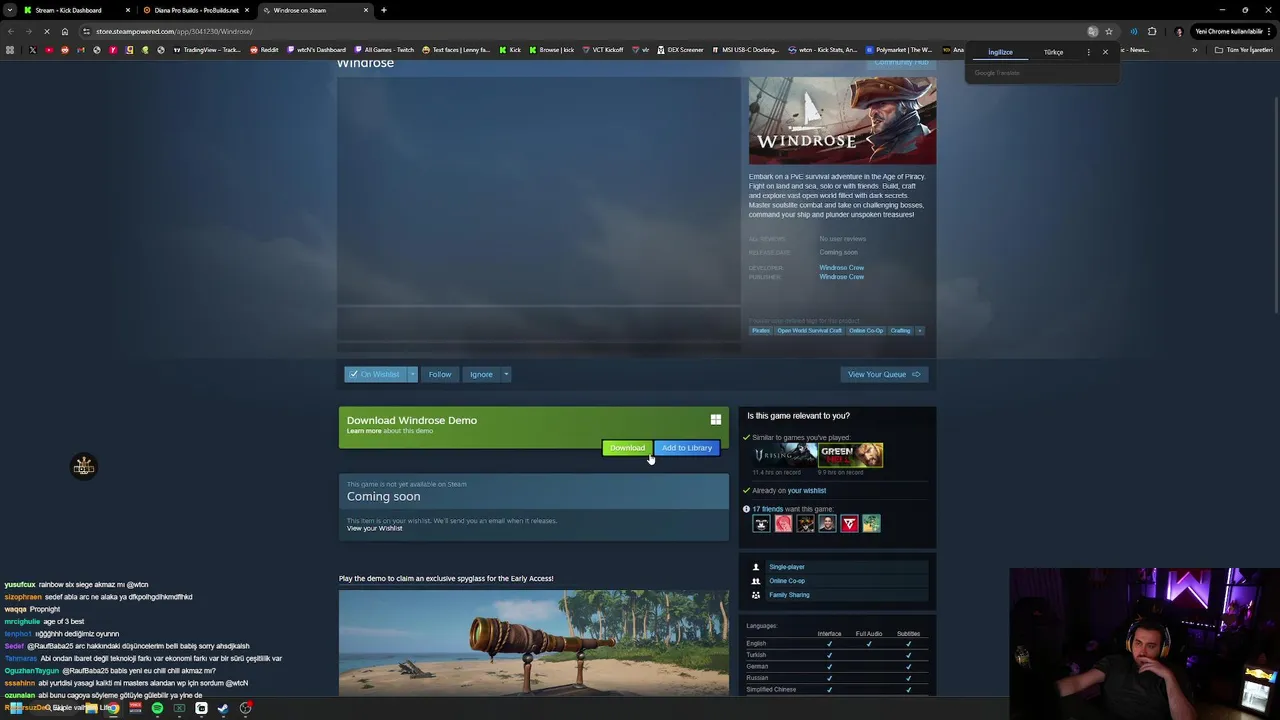Click Add to Library button
1280x720 pixels.
(x=686, y=448)
